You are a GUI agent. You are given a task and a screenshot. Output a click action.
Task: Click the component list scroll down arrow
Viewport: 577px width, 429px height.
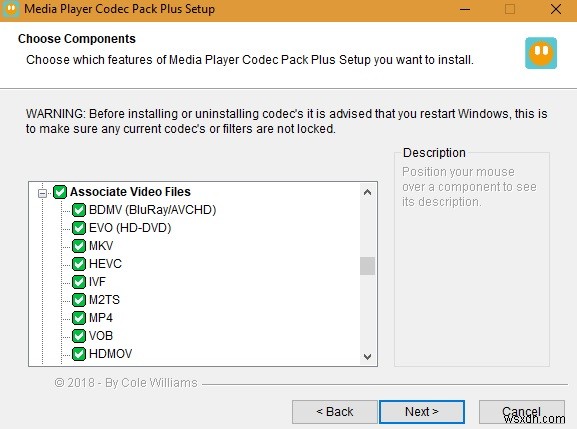(x=367, y=357)
